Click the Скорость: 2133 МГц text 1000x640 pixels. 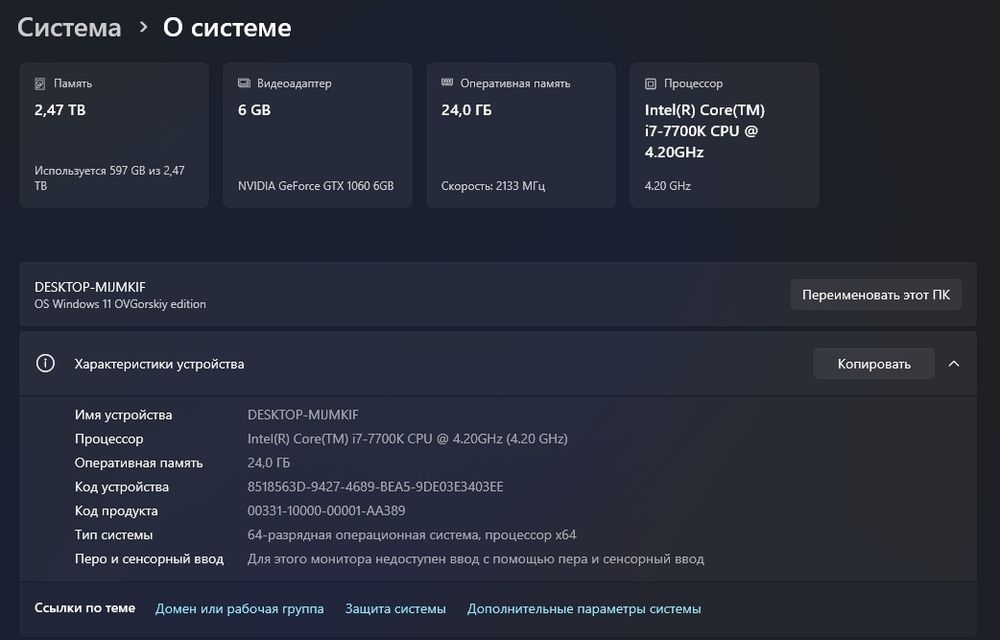(493, 185)
